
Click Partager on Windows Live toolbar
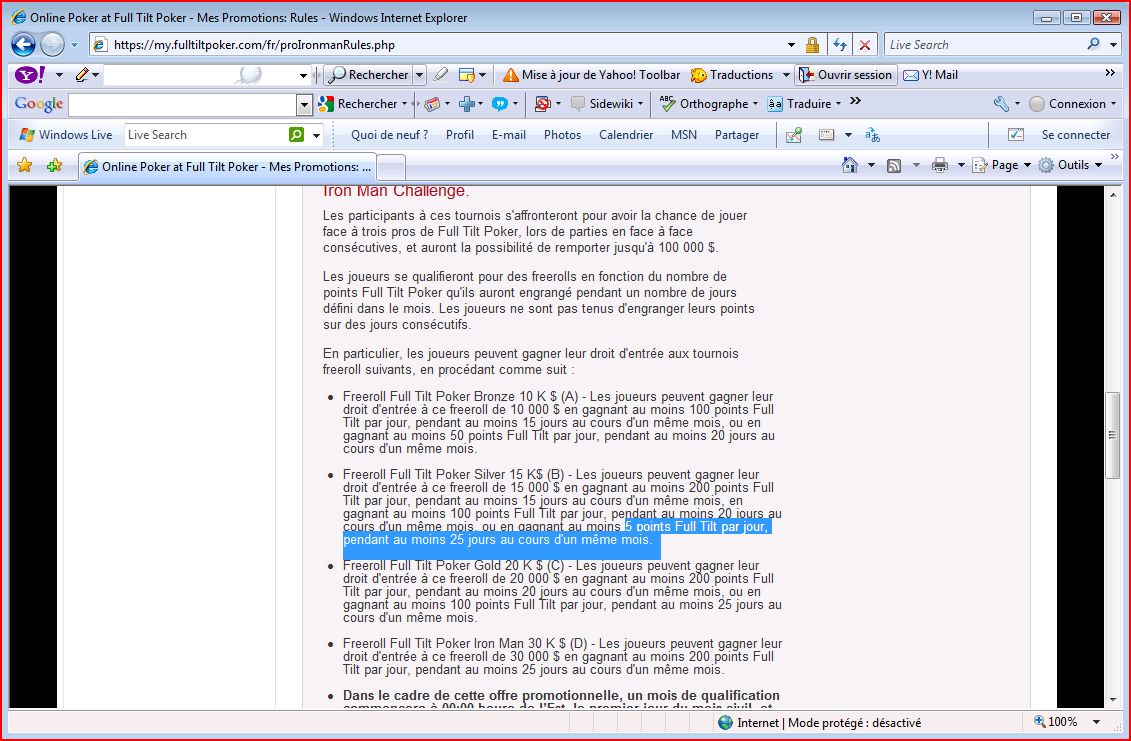pyautogui.click(x=736, y=135)
